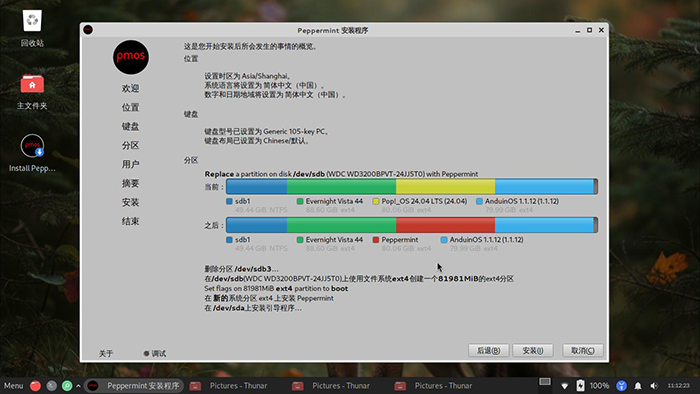
Task: Select the Keyboard step in sidebar
Action: tap(130, 126)
